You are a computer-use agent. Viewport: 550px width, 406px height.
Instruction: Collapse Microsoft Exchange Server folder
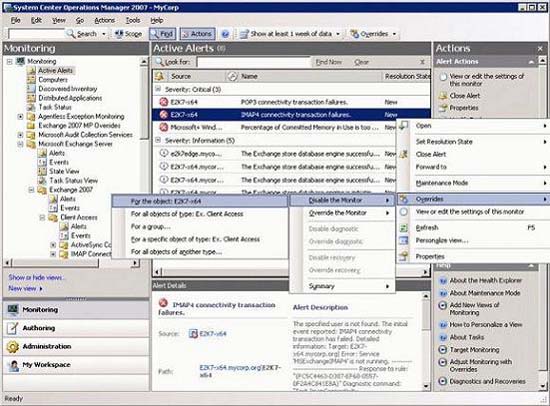[20, 144]
